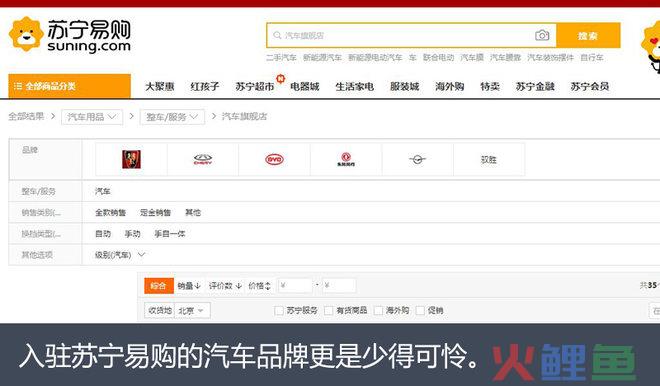Image resolution: width=660 pixels, height=386 pixels.
Task: Click the 新能源汽车 hot search link
Action: point(322,58)
